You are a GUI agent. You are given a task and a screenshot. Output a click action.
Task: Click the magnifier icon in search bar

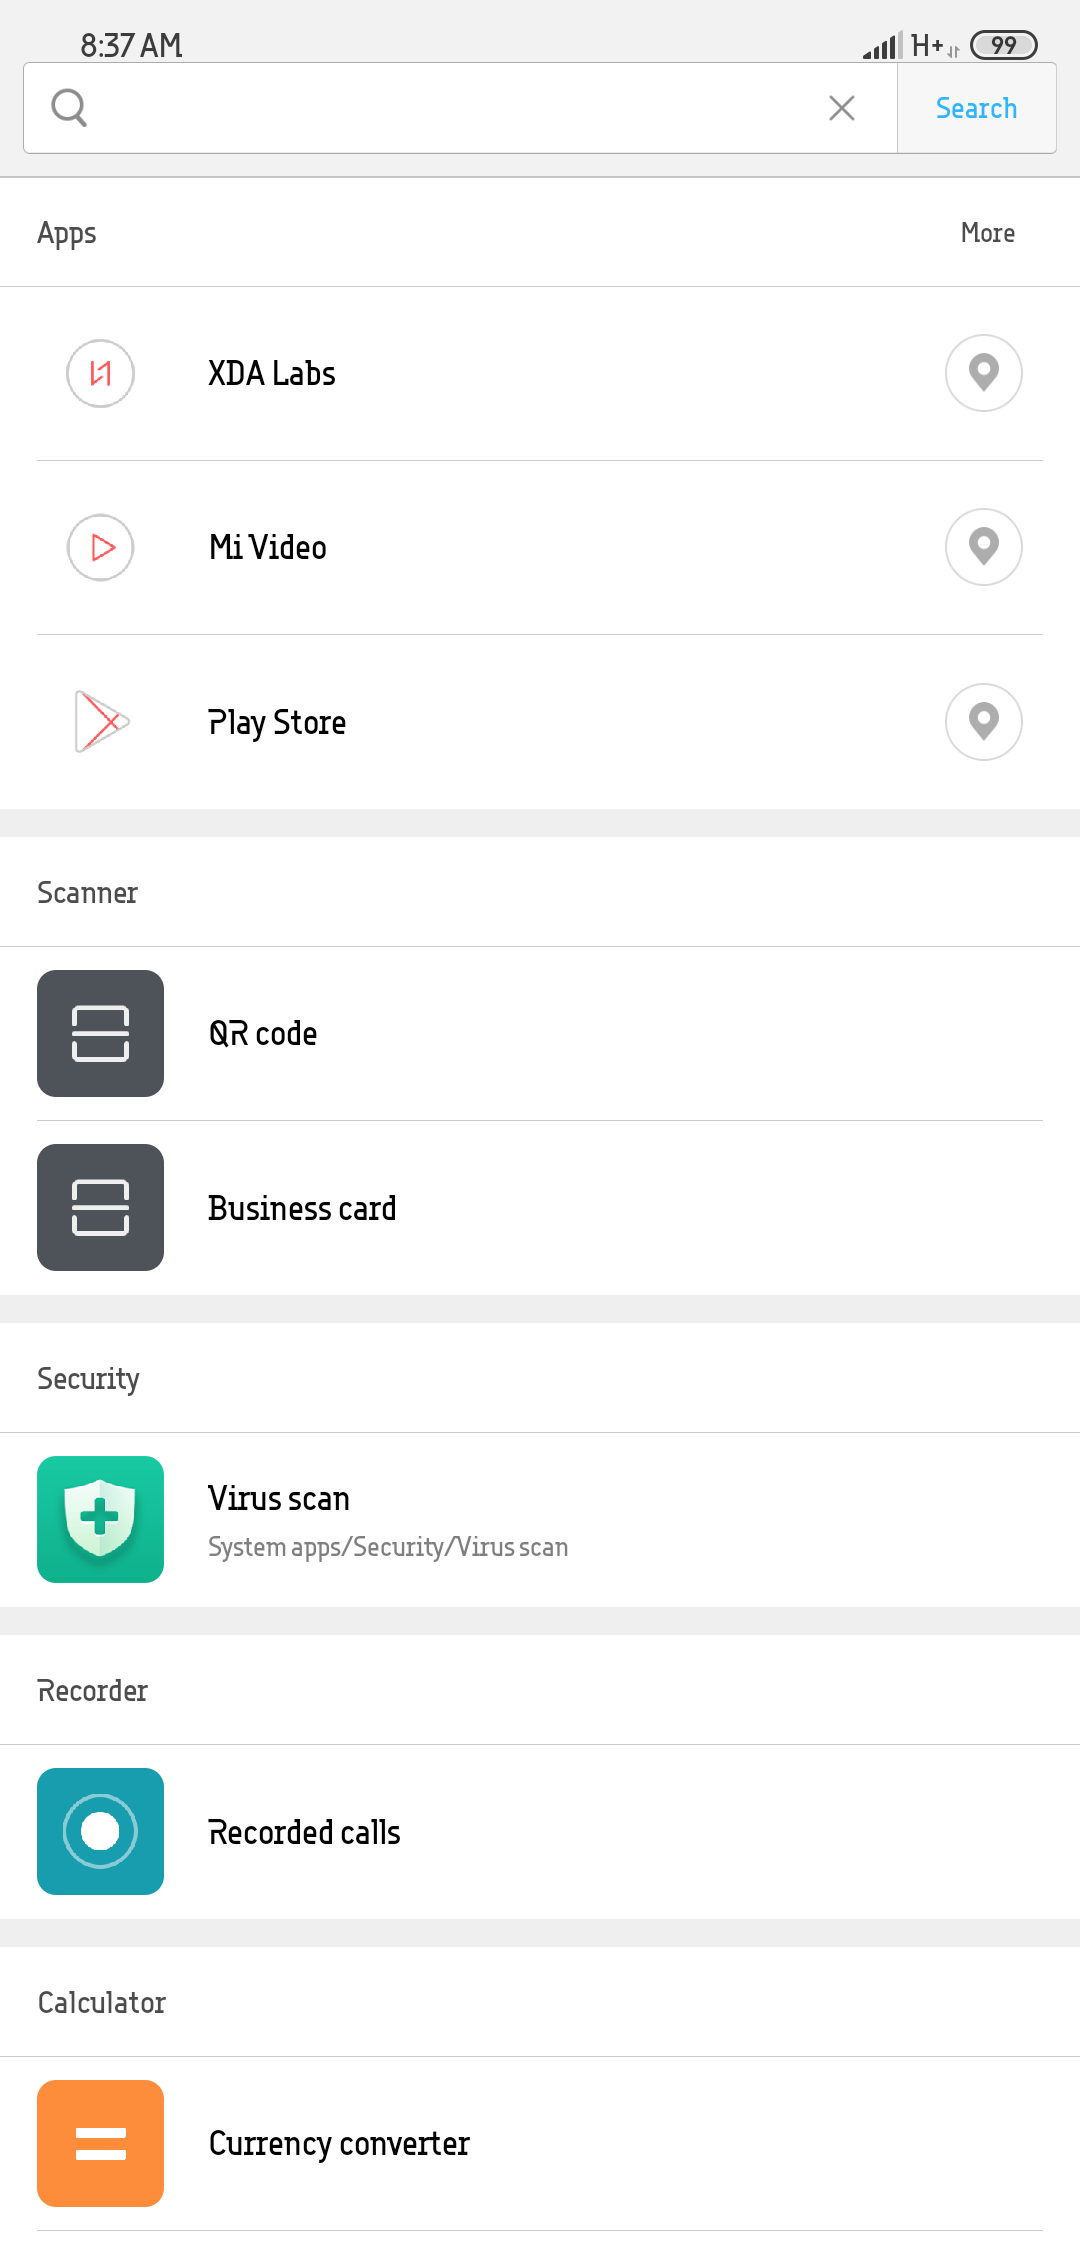69,108
